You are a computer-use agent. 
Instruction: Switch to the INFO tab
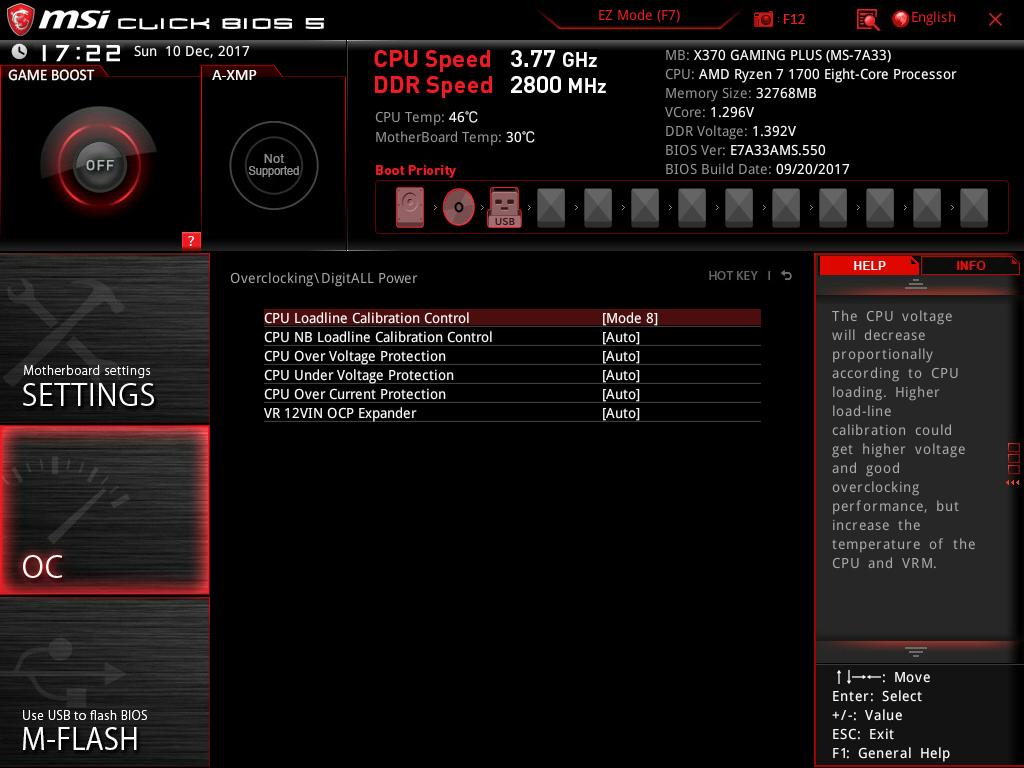[970, 265]
